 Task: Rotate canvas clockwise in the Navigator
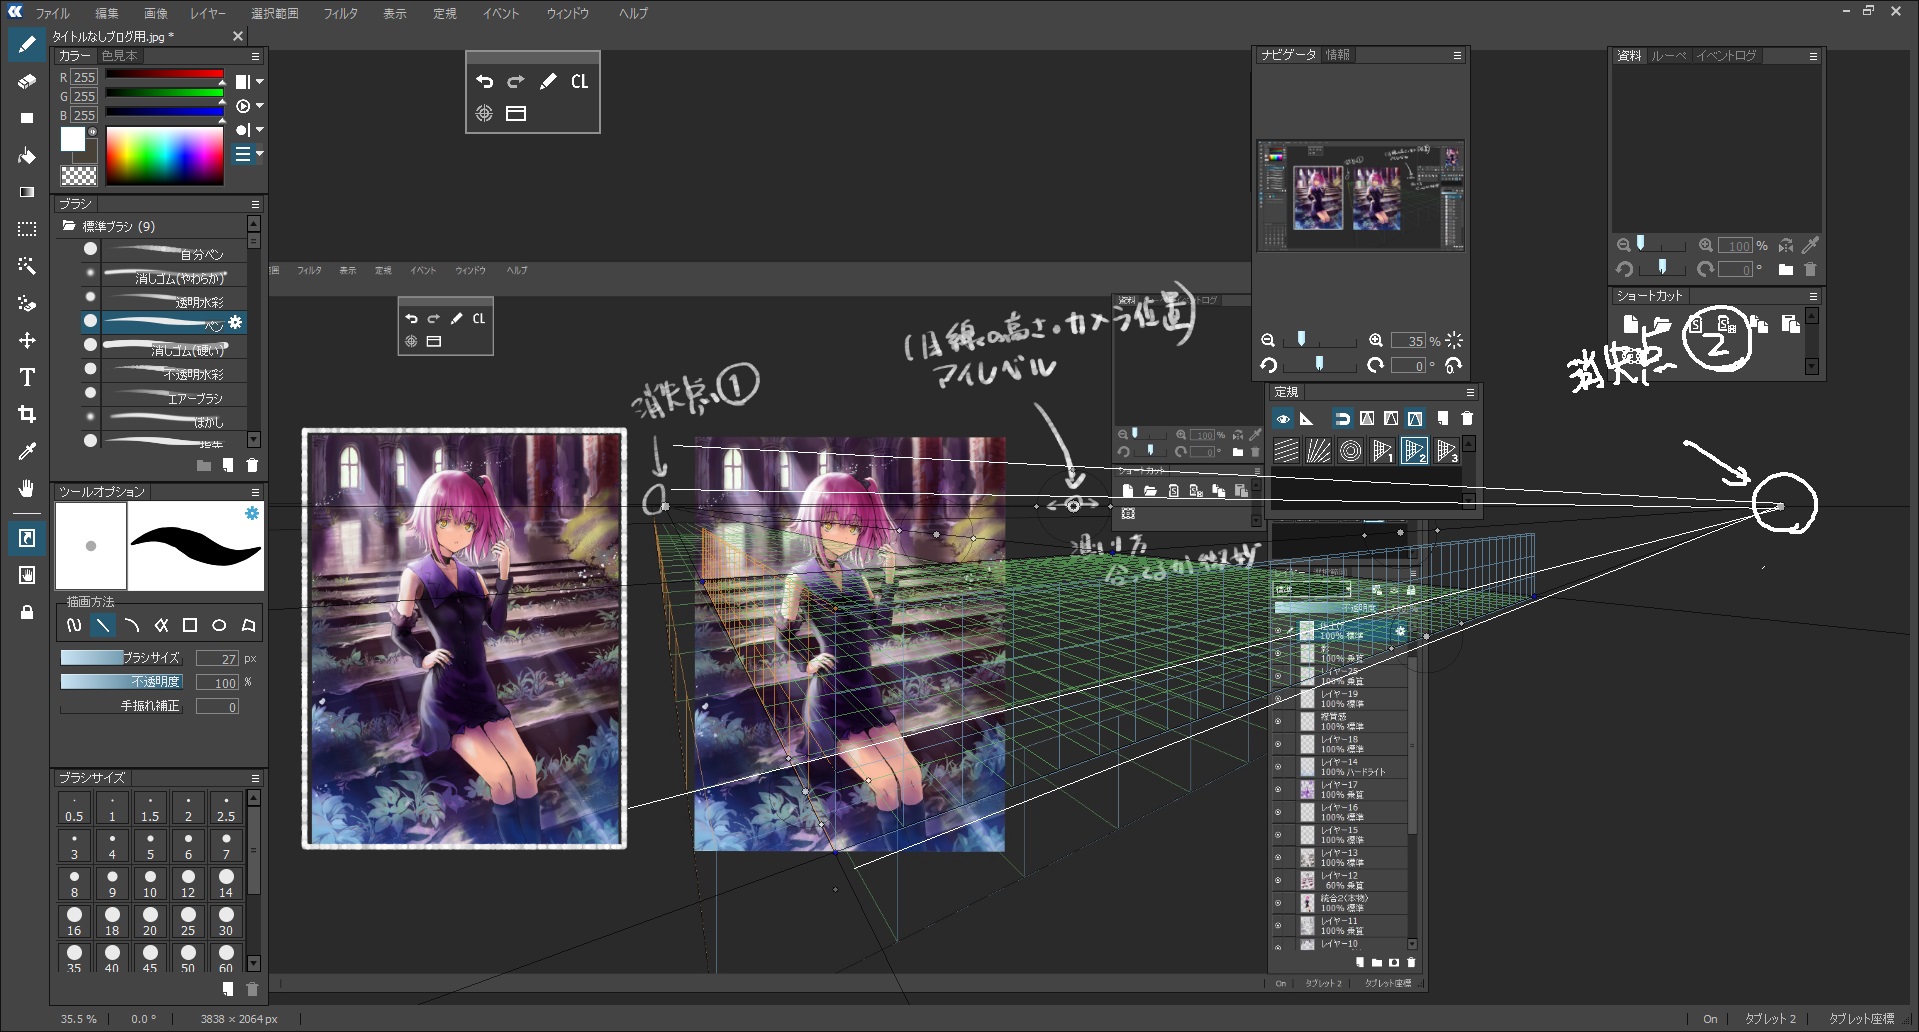(1376, 365)
